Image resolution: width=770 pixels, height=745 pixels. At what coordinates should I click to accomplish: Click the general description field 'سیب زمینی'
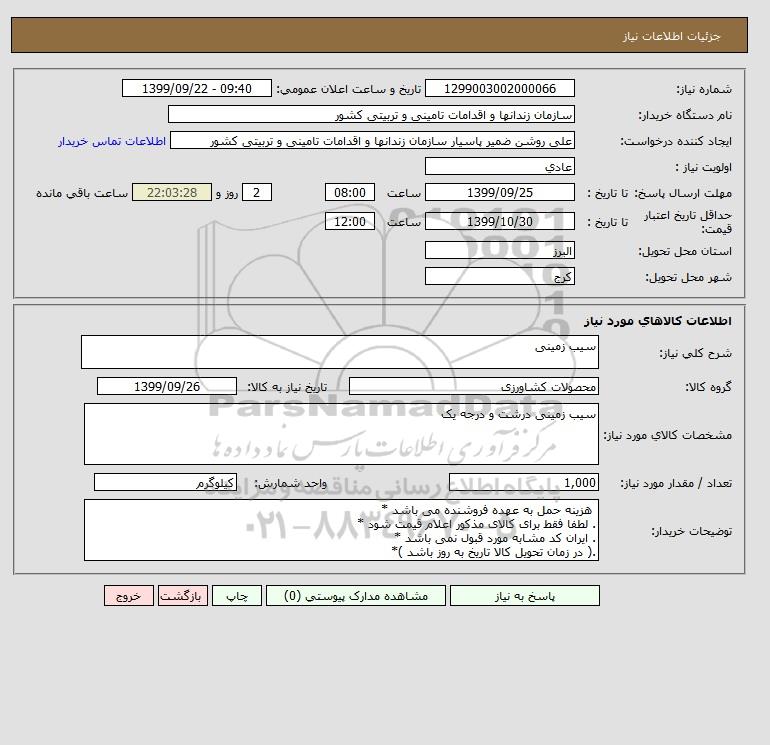340,352
